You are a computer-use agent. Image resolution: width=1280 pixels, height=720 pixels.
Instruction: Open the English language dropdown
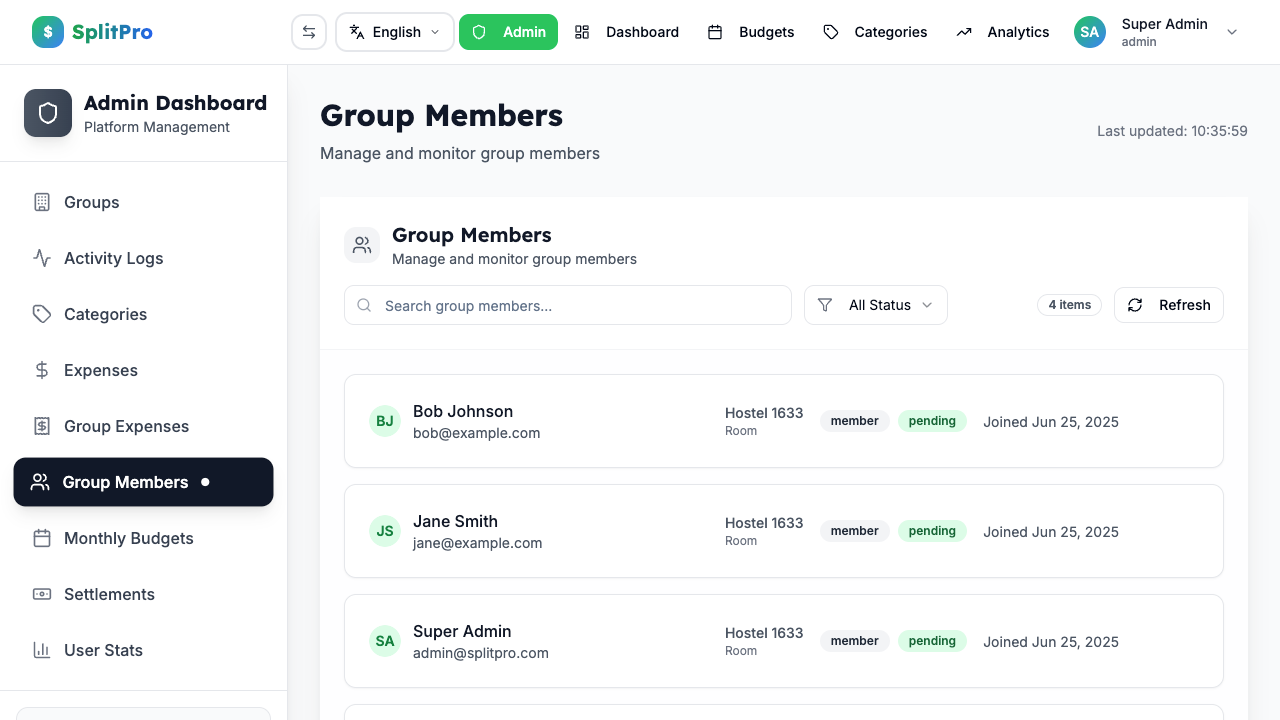(x=394, y=31)
